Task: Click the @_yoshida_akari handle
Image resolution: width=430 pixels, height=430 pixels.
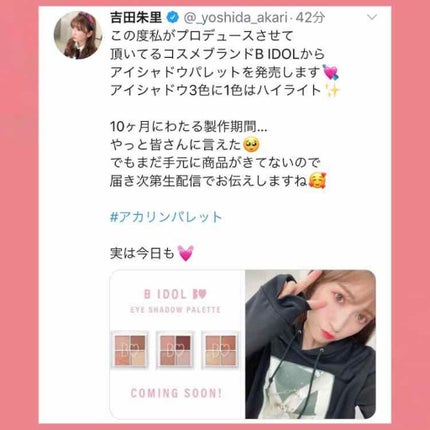Action: [235, 18]
